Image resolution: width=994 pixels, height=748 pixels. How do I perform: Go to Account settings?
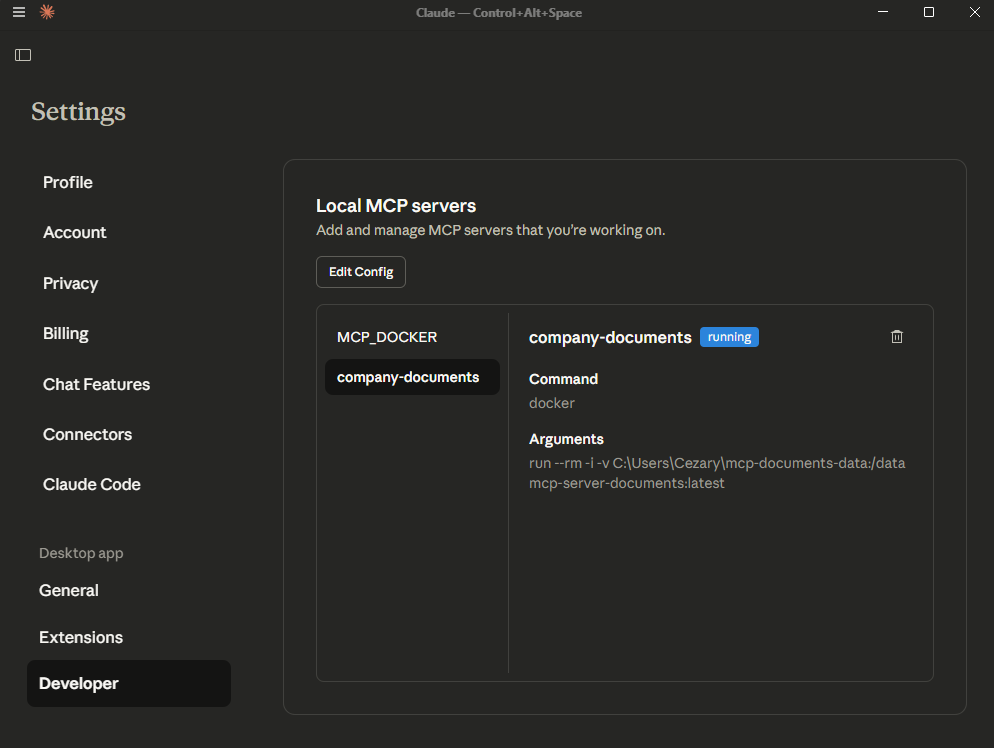click(x=75, y=233)
